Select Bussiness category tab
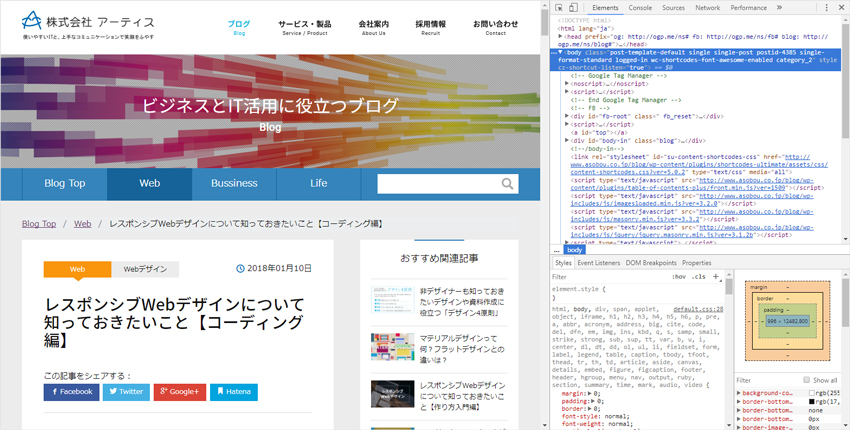This screenshot has width=850, height=430. [234, 183]
